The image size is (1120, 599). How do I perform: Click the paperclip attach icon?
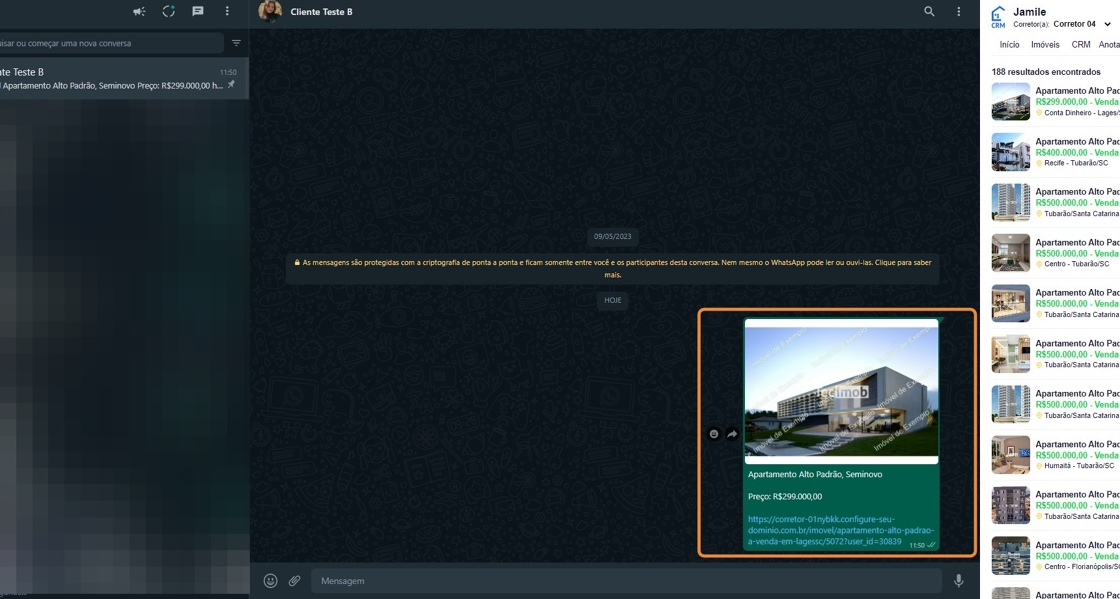pos(294,580)
